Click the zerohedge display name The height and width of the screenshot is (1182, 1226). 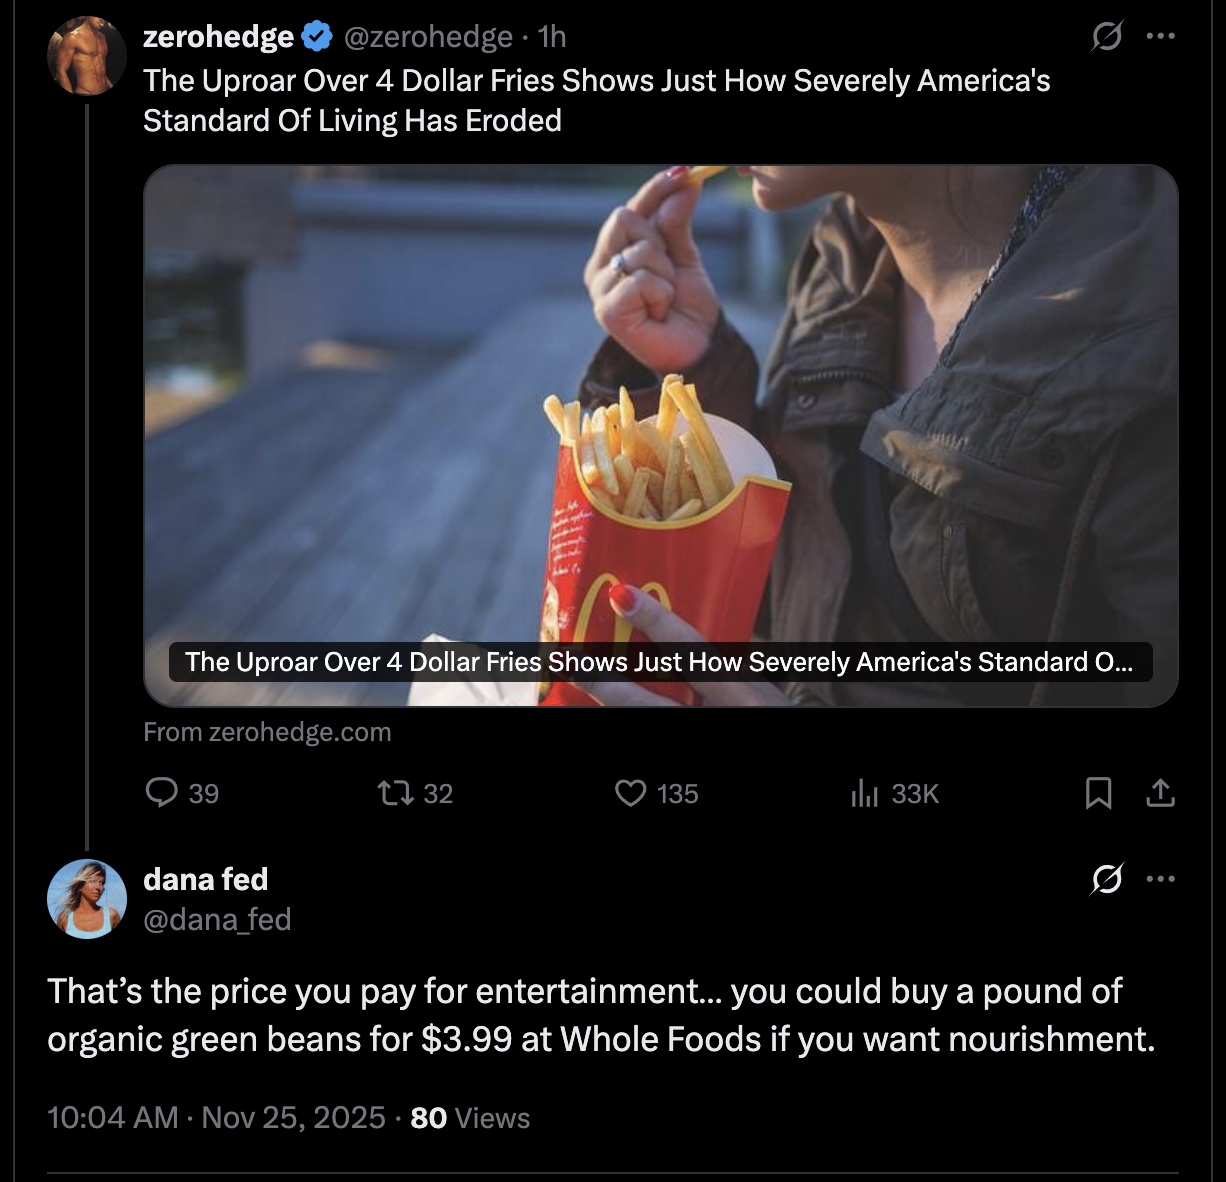point(218,37)
